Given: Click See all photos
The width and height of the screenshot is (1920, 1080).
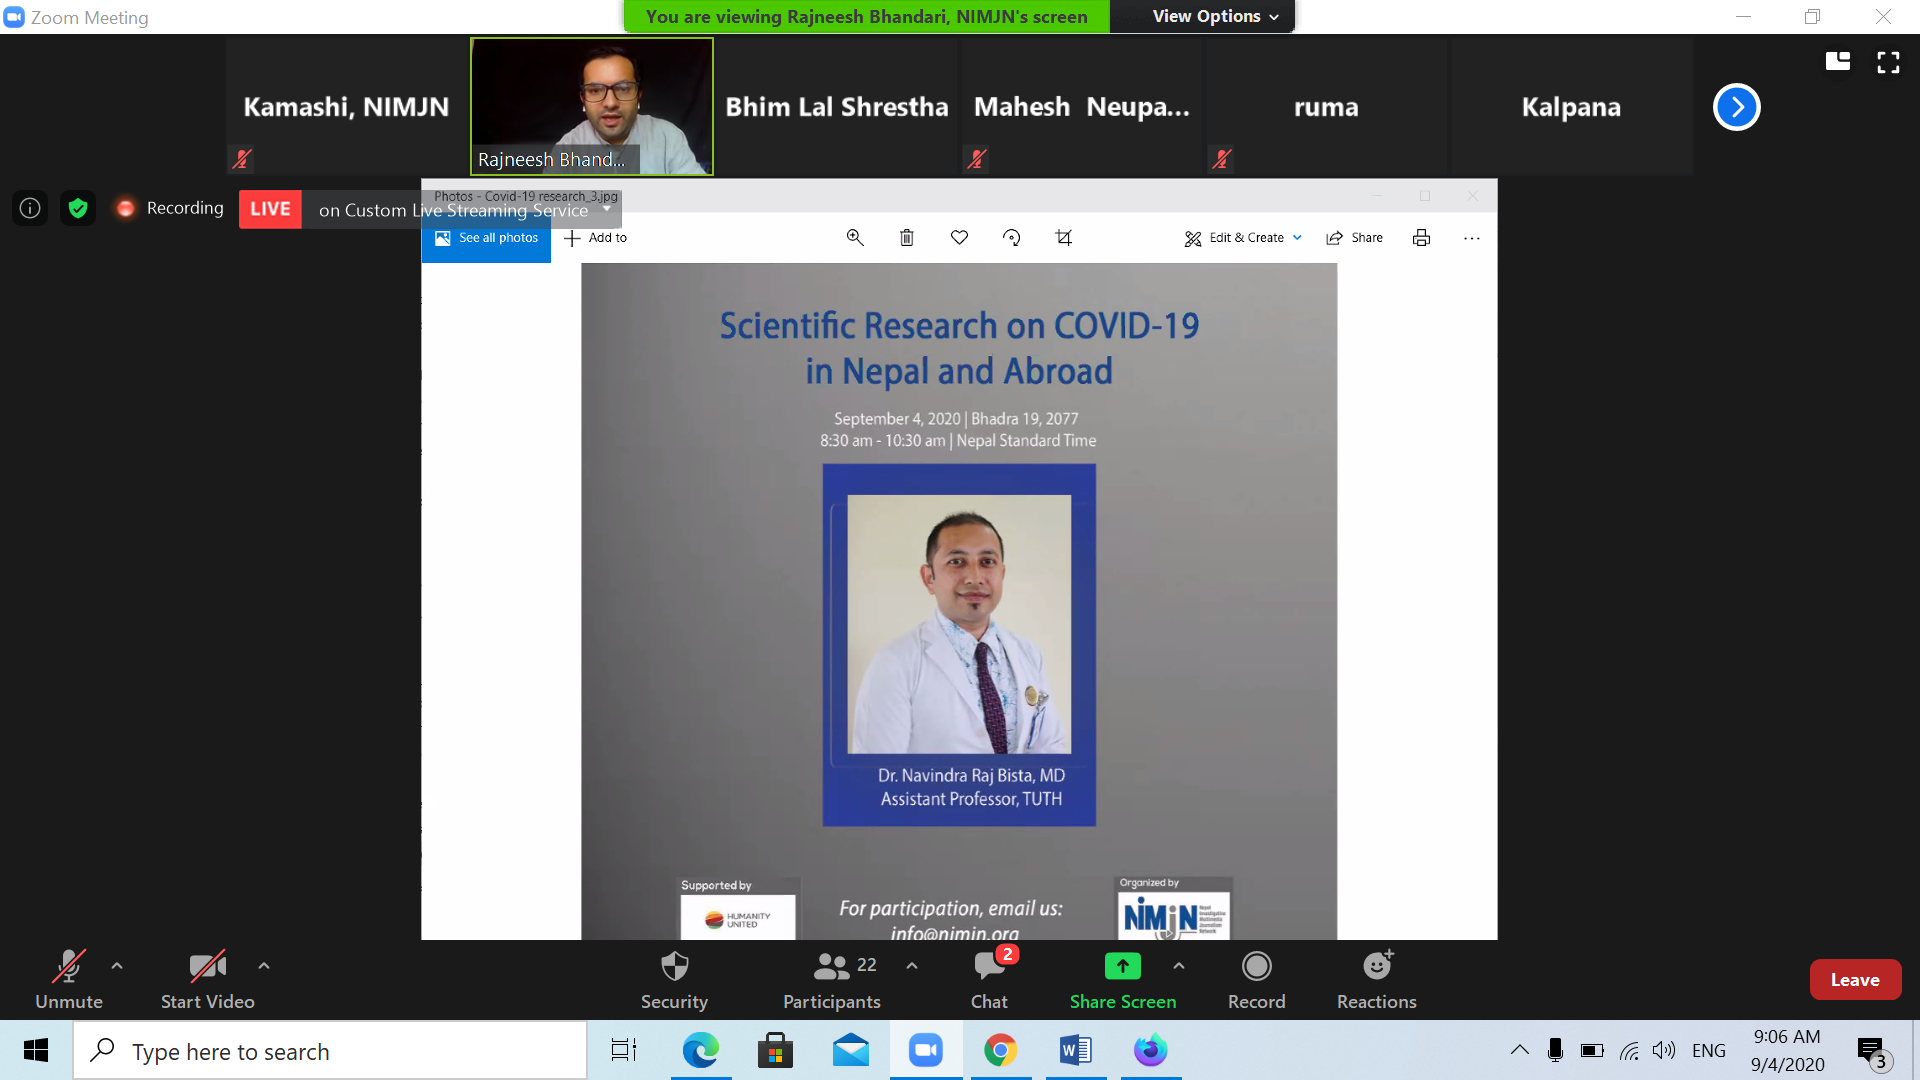Looking at the screenshot, I should [486, 238].
